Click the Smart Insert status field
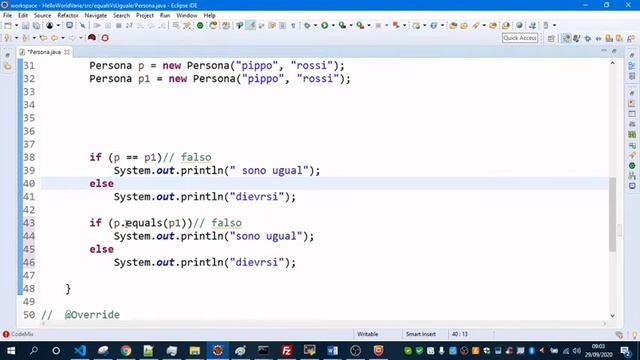 tap(420, 334)
